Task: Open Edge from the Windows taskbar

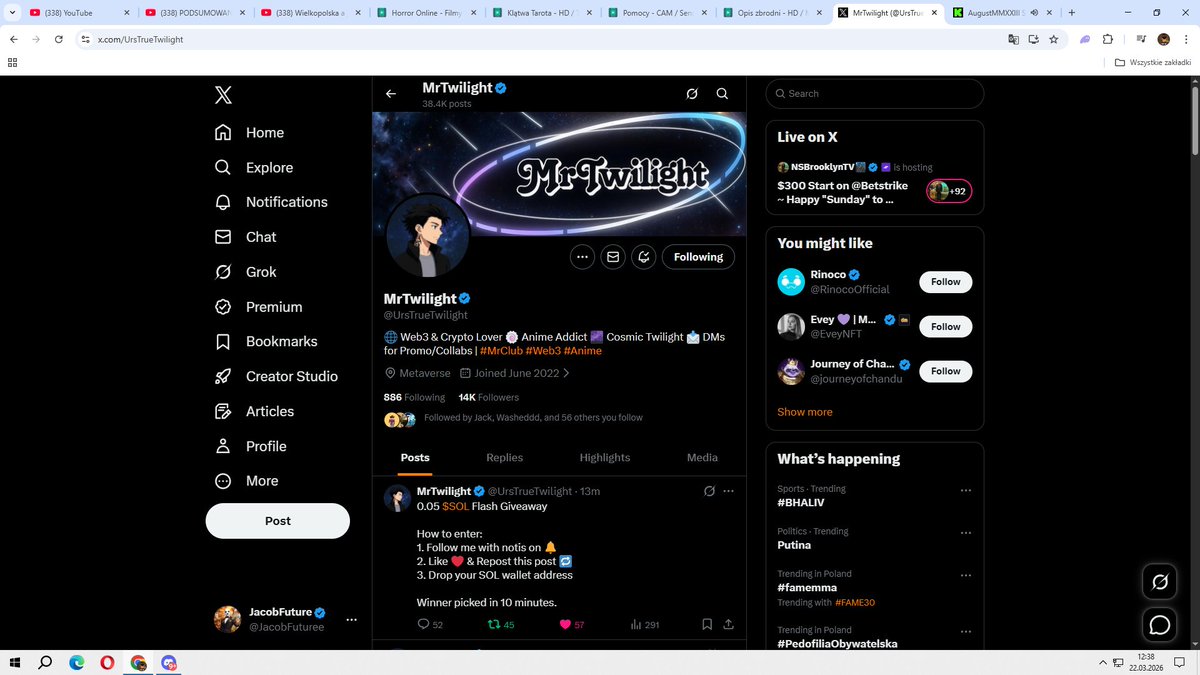Action: pyautogui.click(x=76, y=662)
